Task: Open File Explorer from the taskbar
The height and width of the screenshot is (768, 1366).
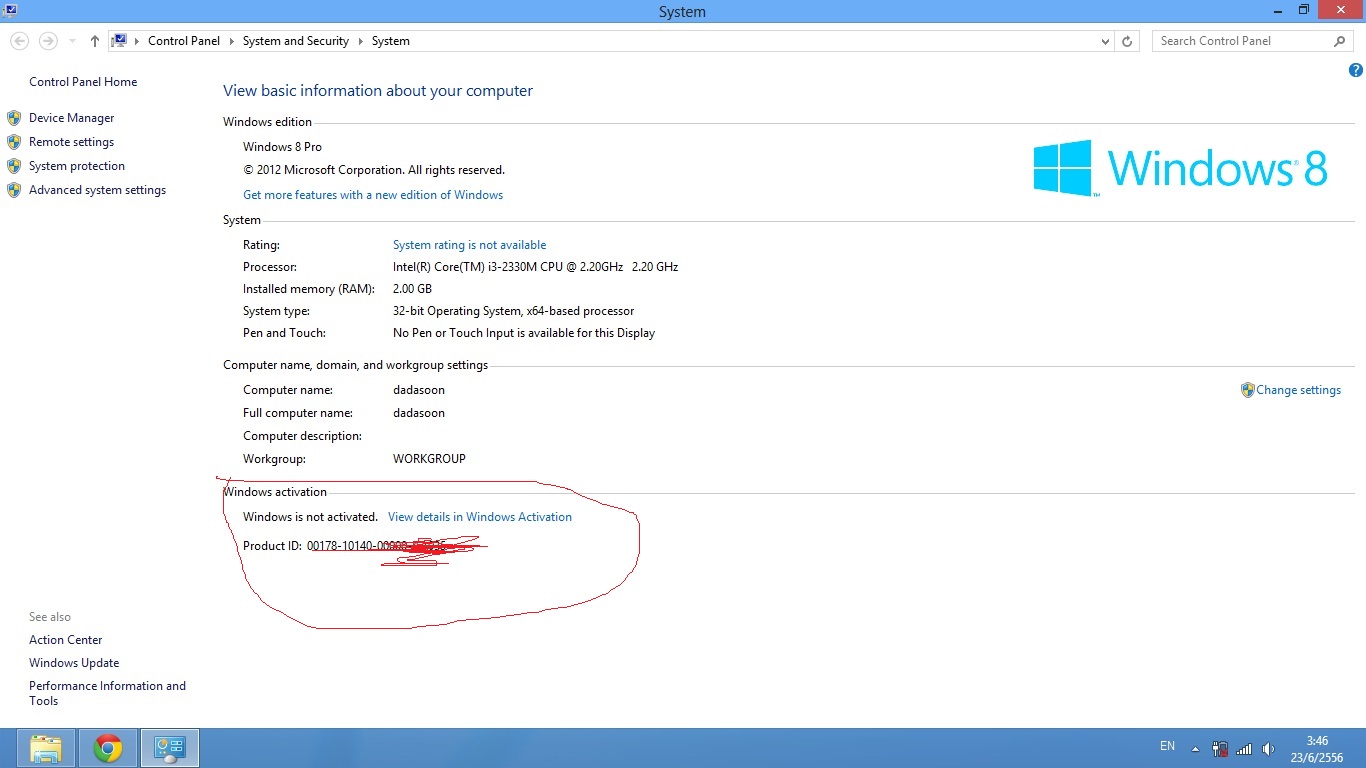Action: coord(46,748)
